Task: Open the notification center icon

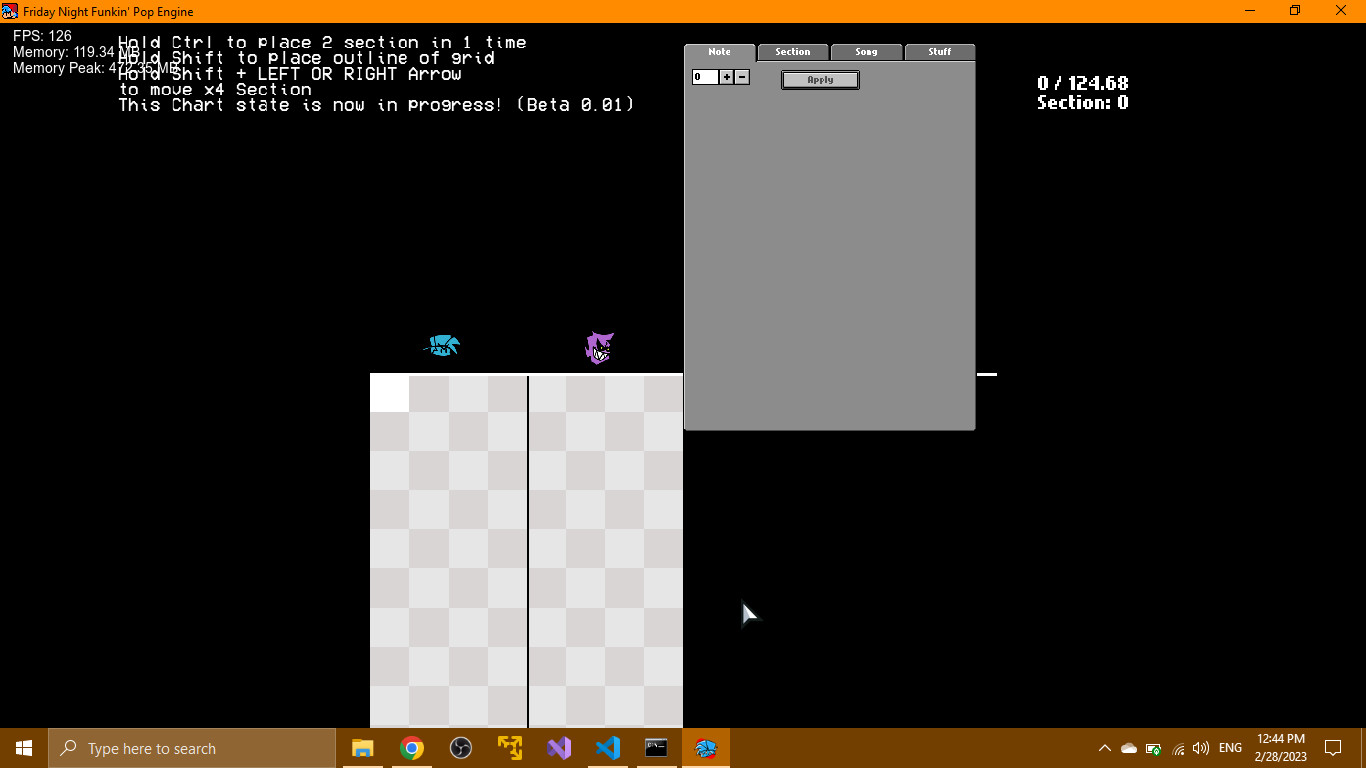Action: pos(1333,748)
